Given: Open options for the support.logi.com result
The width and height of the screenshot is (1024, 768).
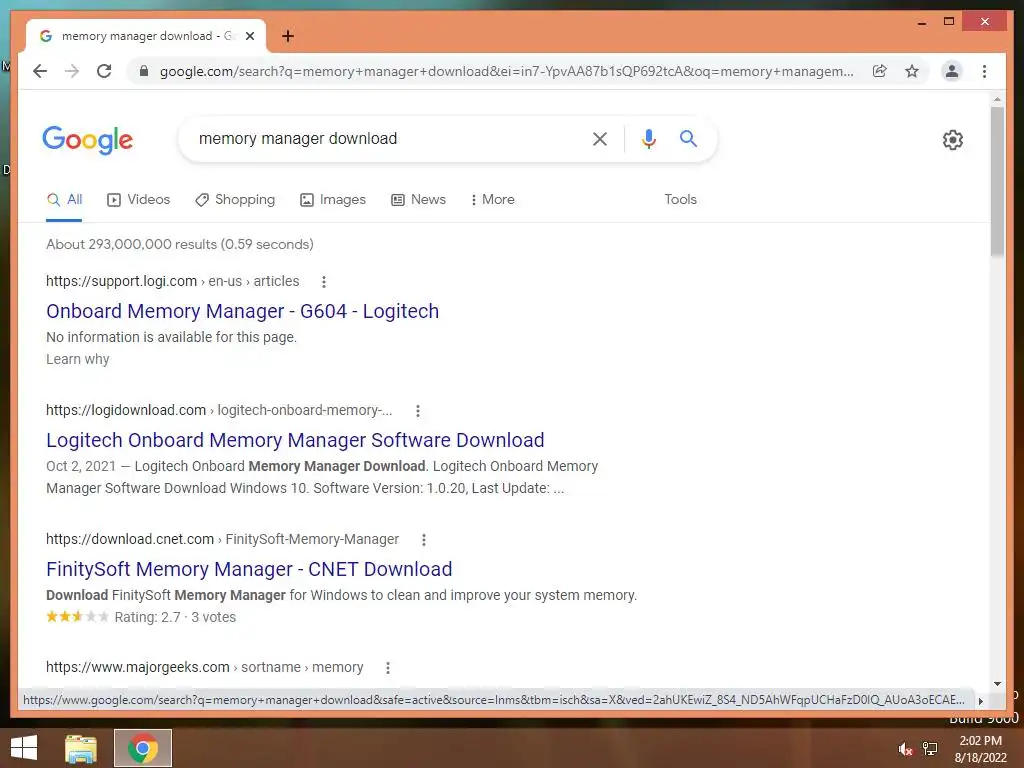Looking at the screenshot, I should [324, 281].
